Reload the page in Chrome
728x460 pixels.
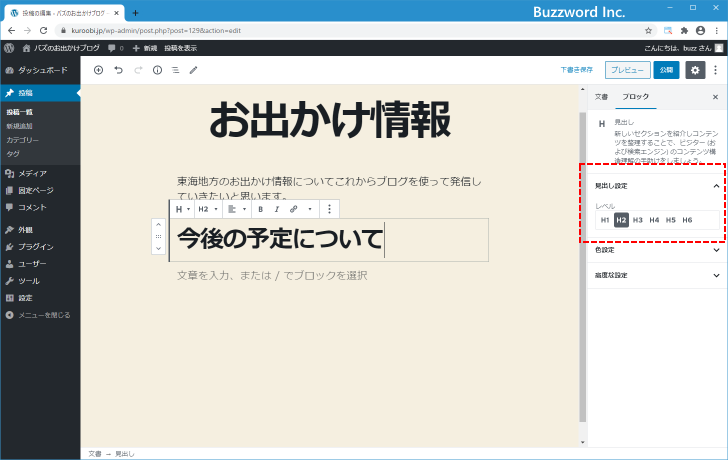(x=44, y=31)
